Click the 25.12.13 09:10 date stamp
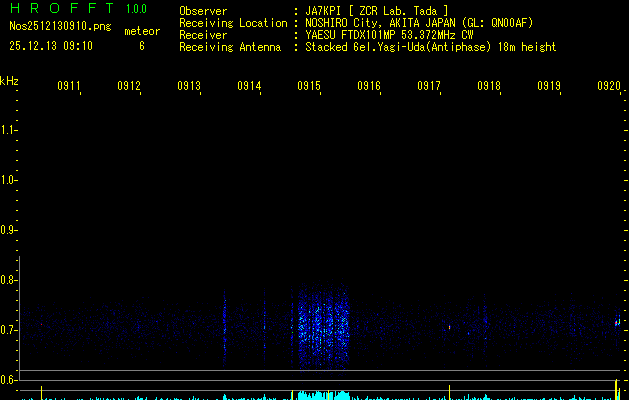 click(x=51, y=46)
